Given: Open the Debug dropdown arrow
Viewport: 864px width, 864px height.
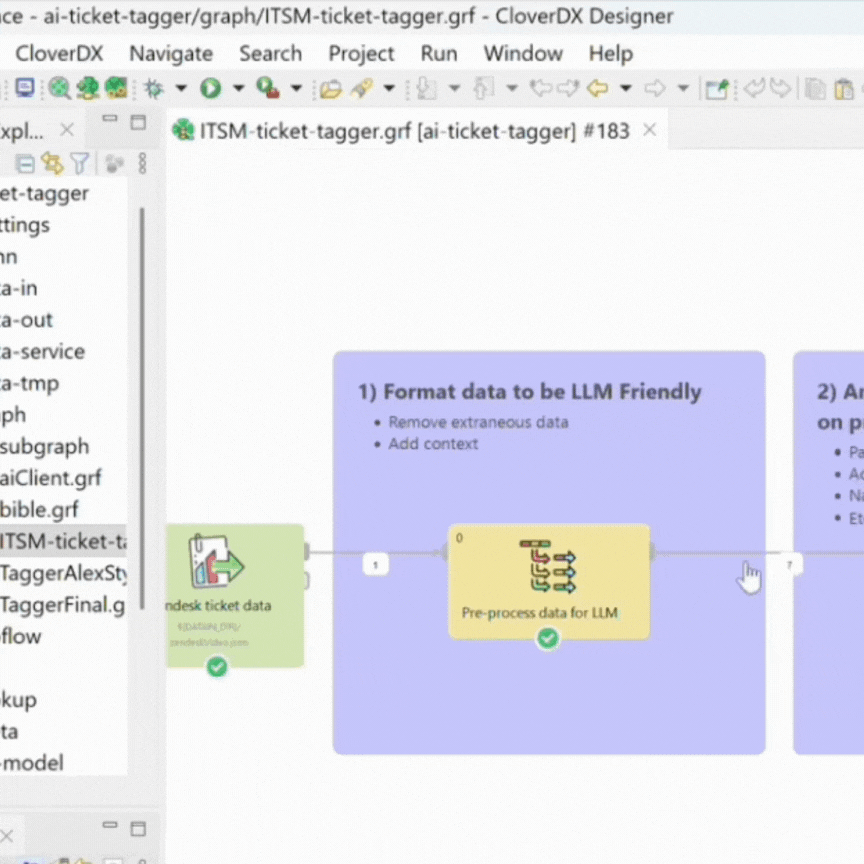Looking at the screenshot, I should (x=181, y=88).
